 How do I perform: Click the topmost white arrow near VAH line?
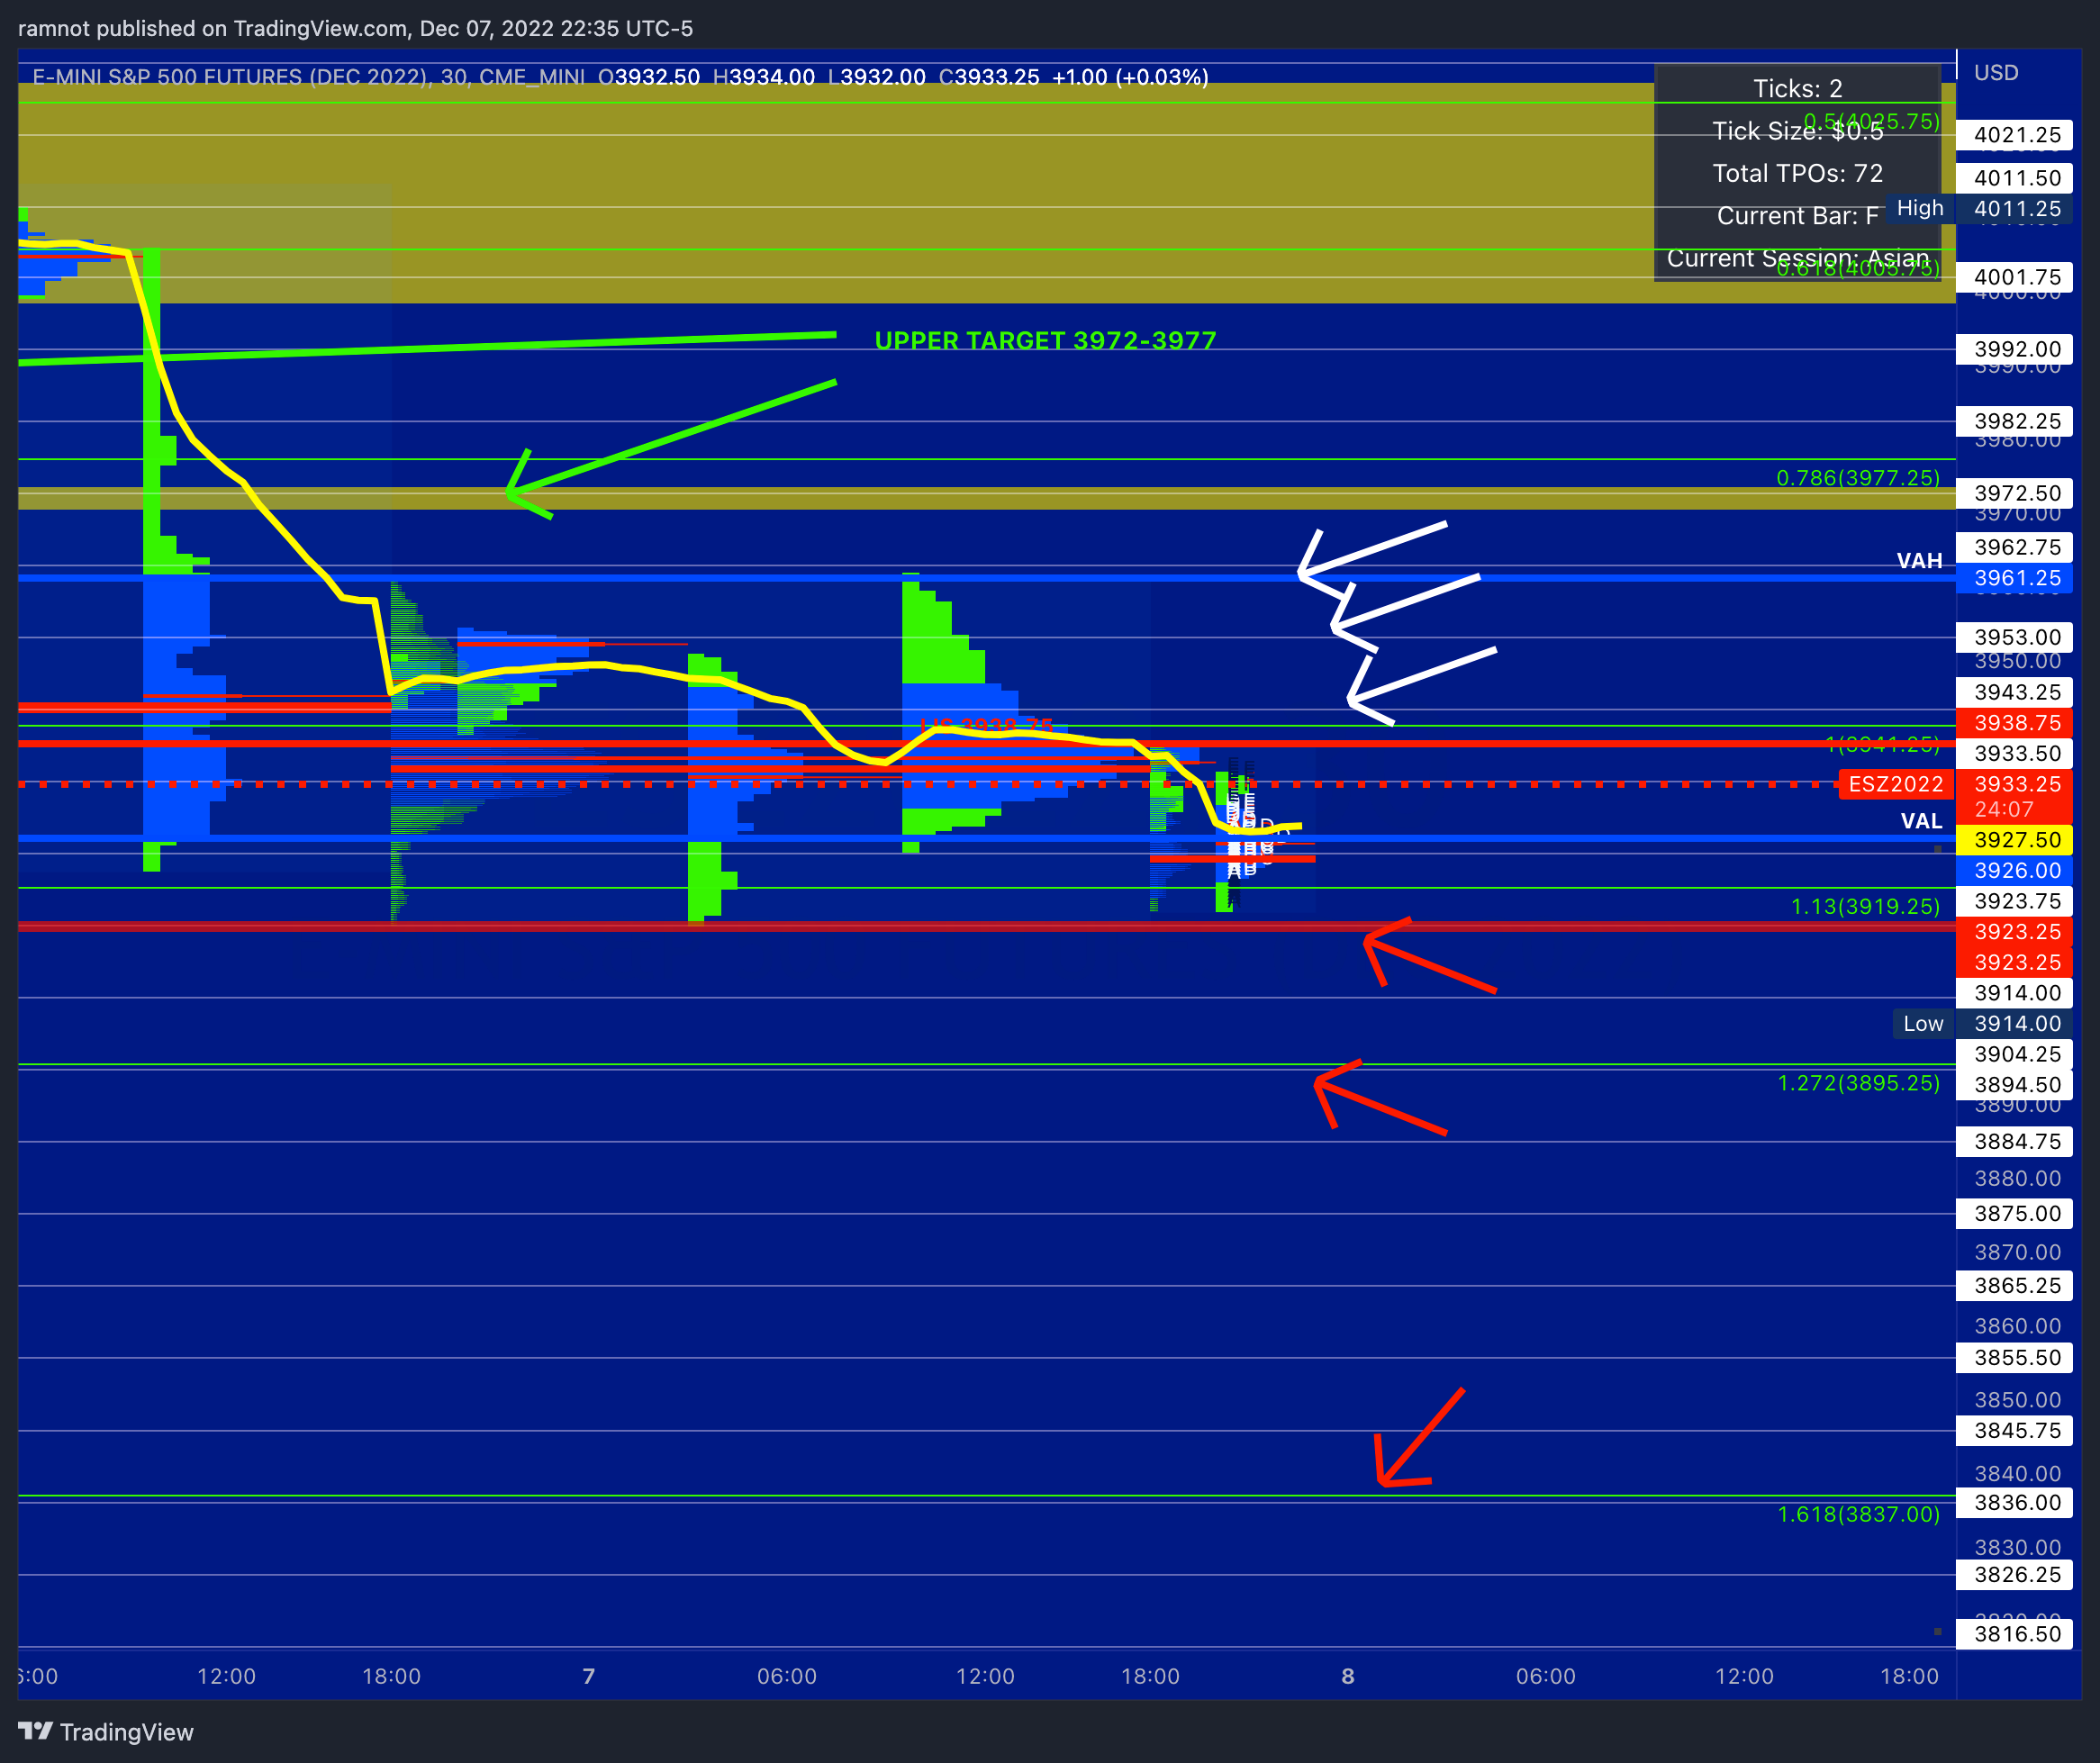[1375, 548]
